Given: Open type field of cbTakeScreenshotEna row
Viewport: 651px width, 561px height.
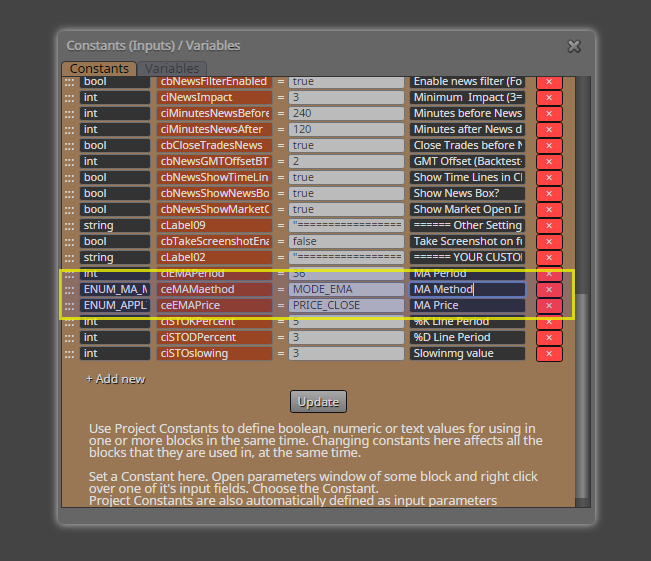Looking at the screenshot, I should click(115, 241).
